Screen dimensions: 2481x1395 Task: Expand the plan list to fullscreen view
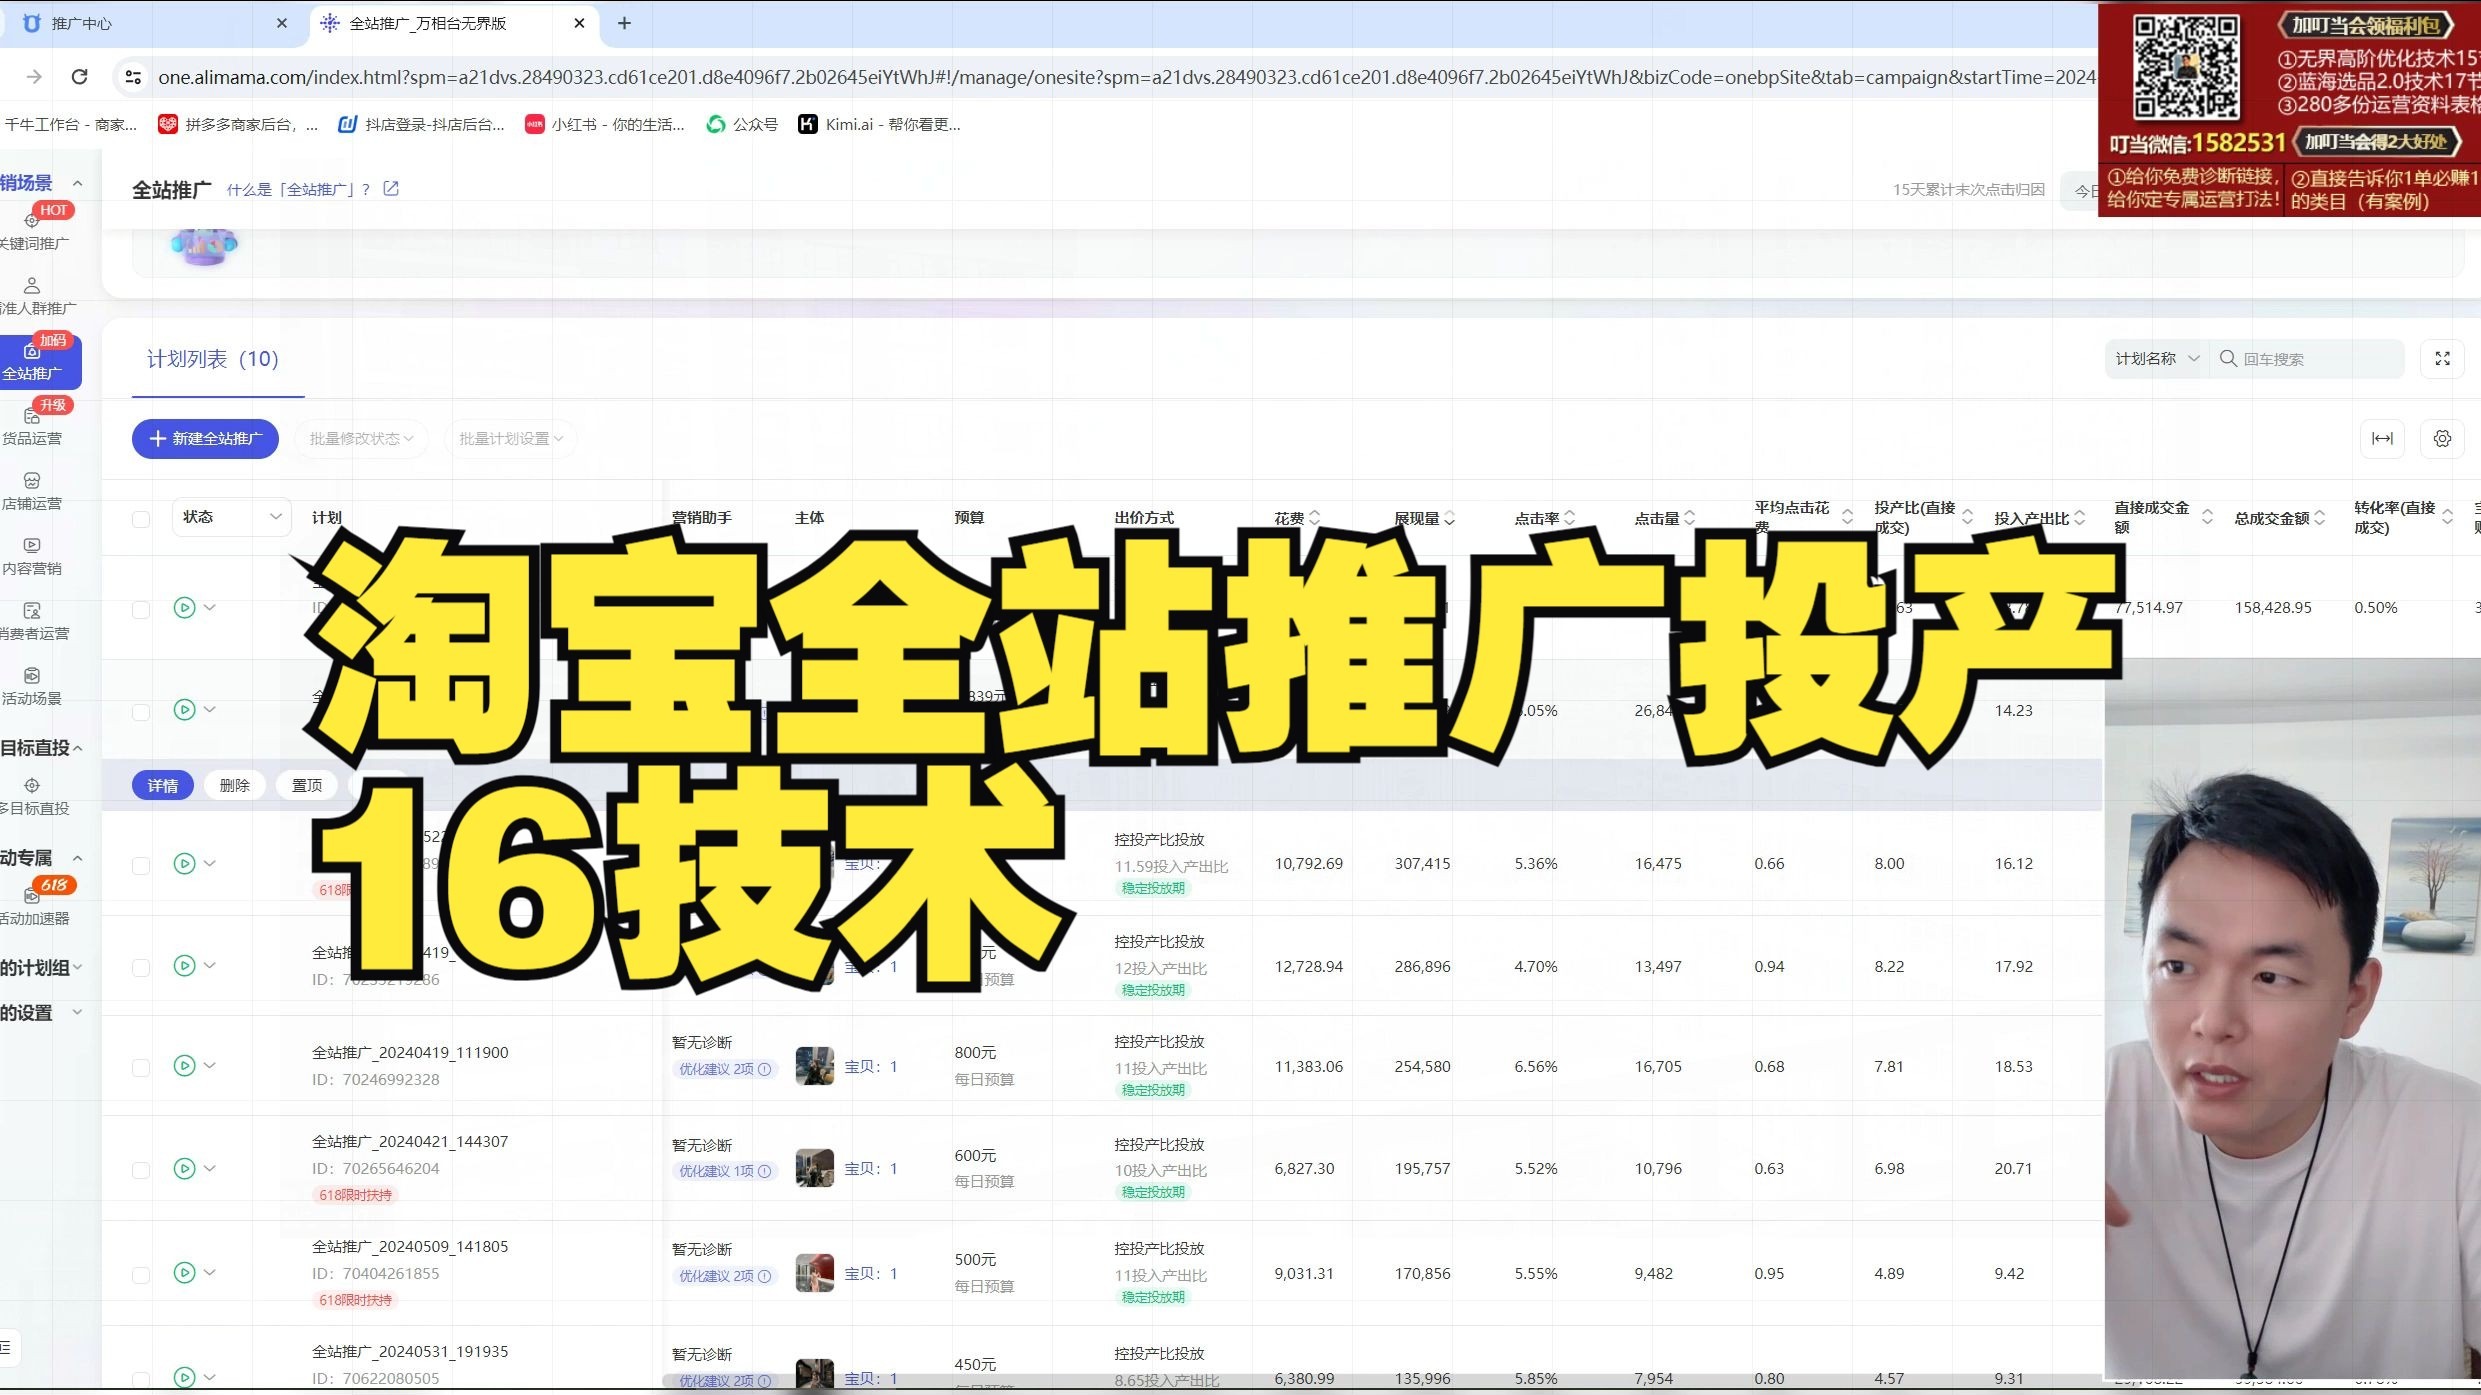pos(2443,358)
